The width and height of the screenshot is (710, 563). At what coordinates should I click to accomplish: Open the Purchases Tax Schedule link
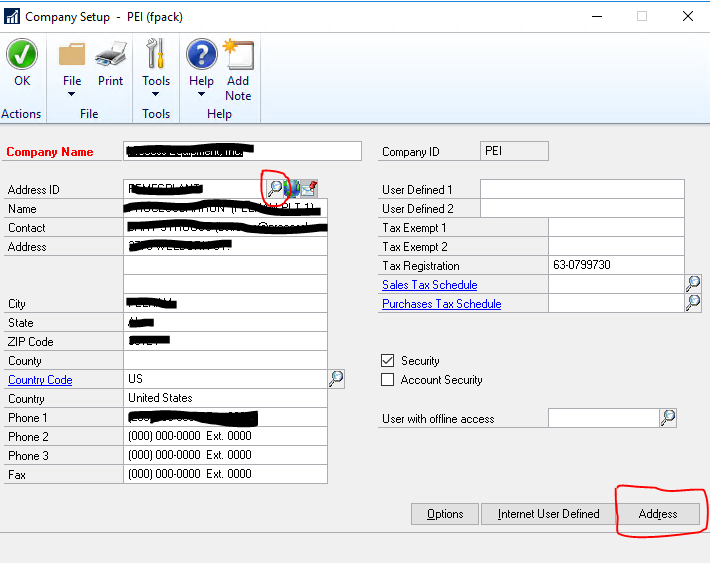(x=441, y=304)
